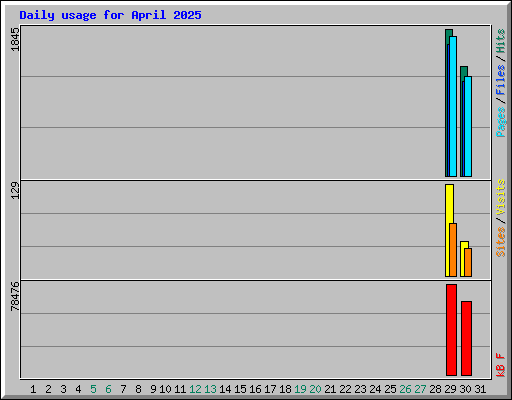512x400 pixels.
Task: Click the Files legend label
Action: pos(501,80)
